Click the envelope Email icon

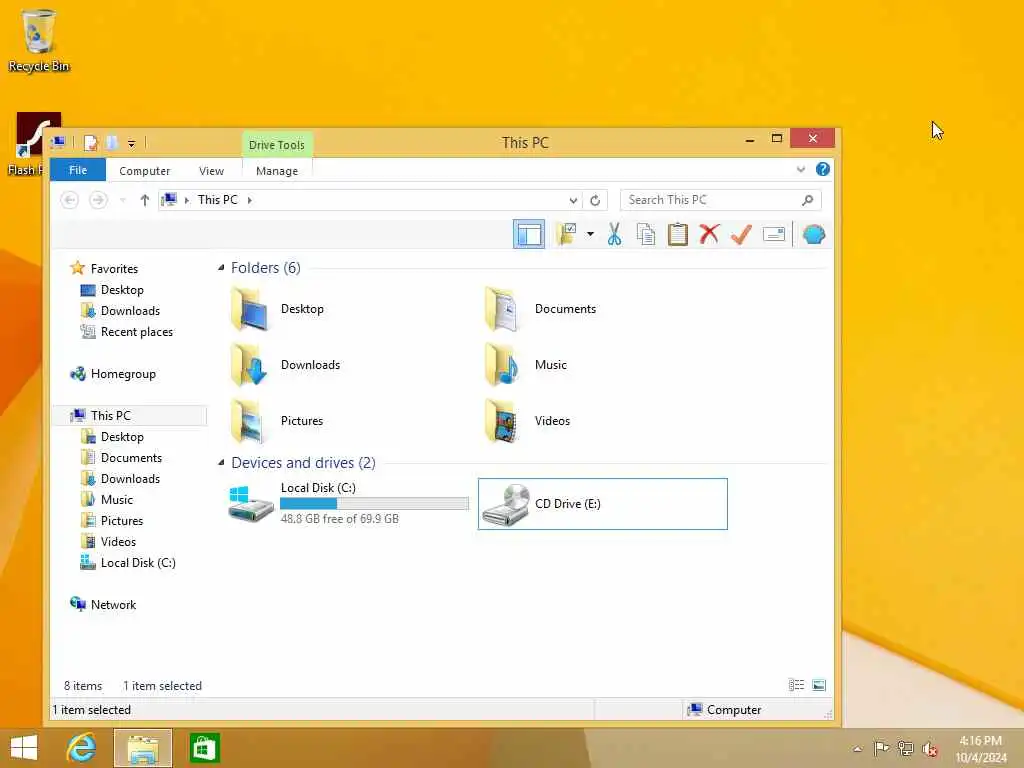click(x=773, y=234)
